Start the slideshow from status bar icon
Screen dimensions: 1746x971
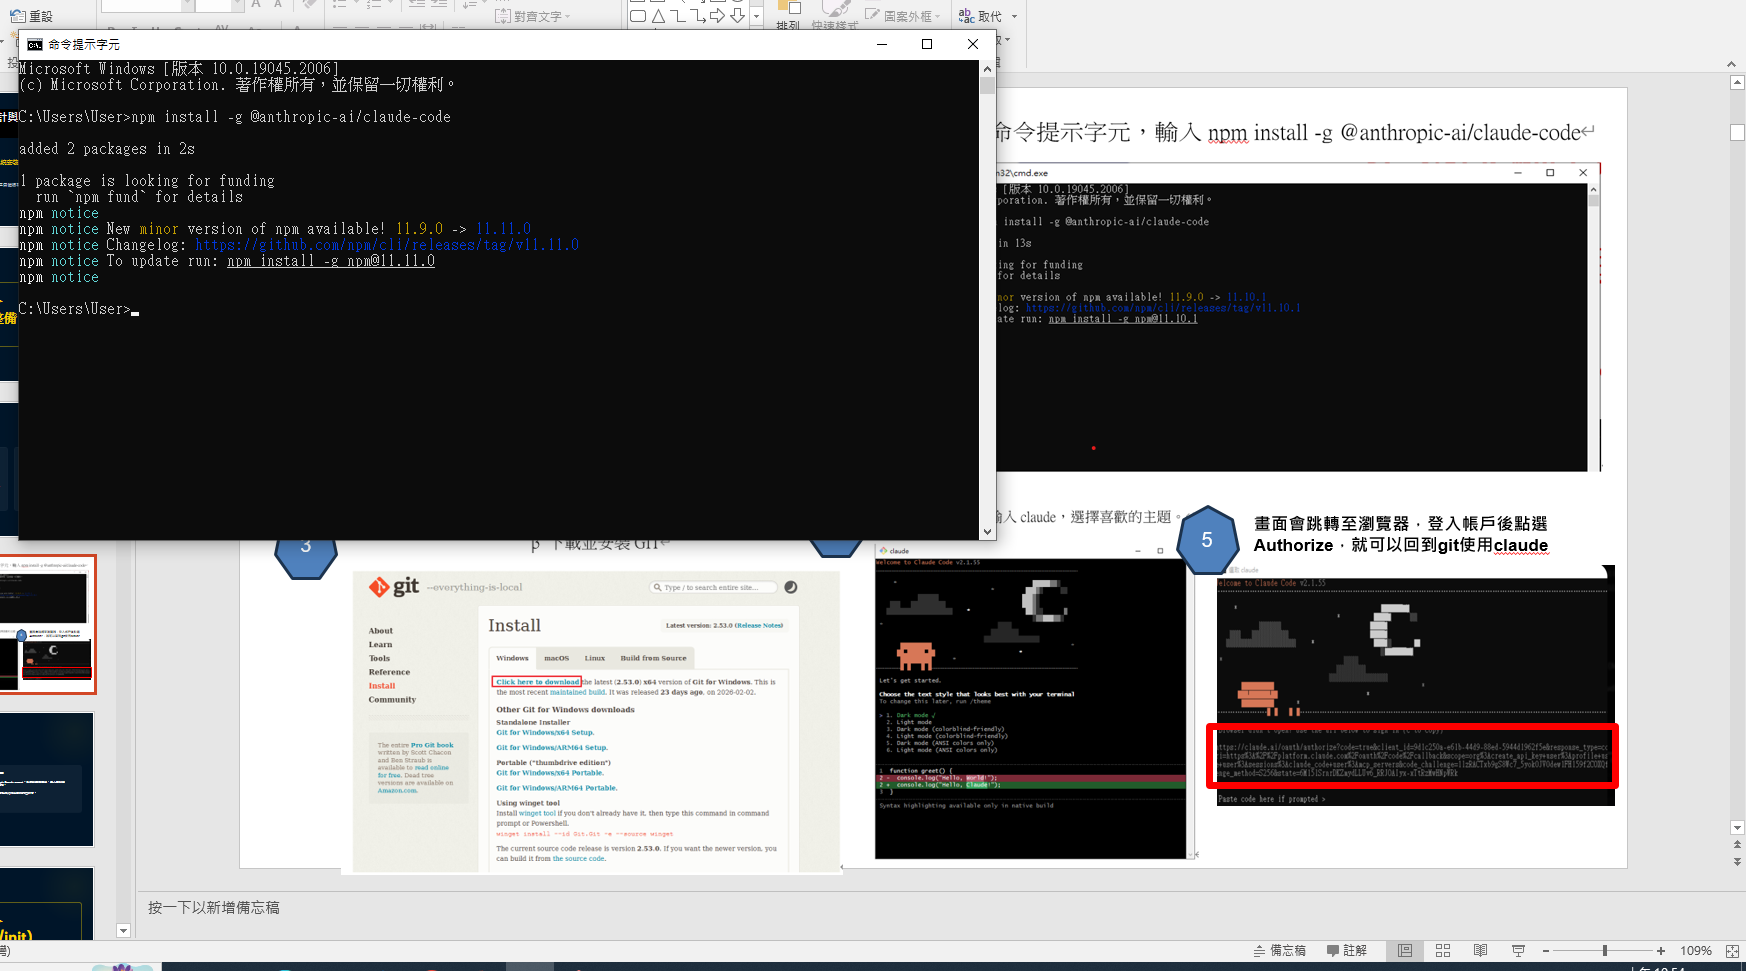pos(1518,951)
